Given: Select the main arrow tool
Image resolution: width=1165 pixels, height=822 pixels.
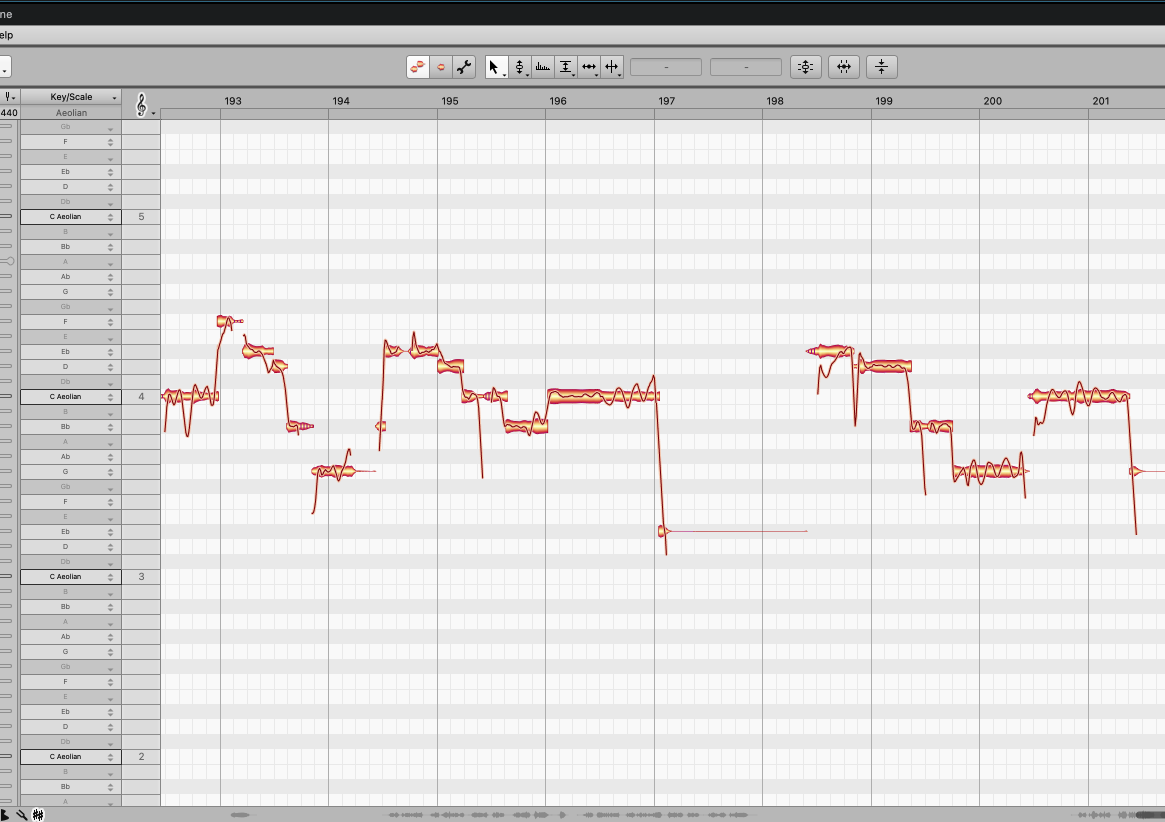Looking at the screenshot, I should pos(493,67).
